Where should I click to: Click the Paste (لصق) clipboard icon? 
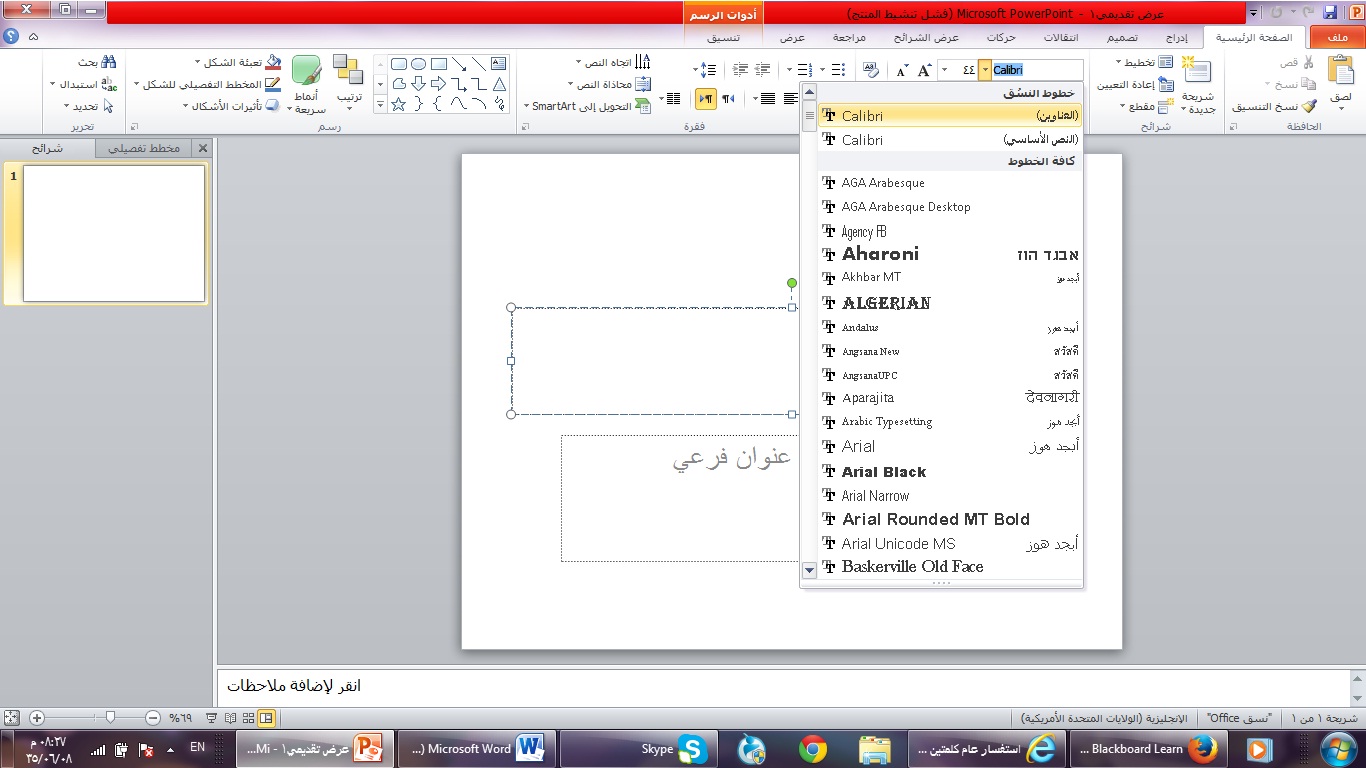click(1340, 72)
